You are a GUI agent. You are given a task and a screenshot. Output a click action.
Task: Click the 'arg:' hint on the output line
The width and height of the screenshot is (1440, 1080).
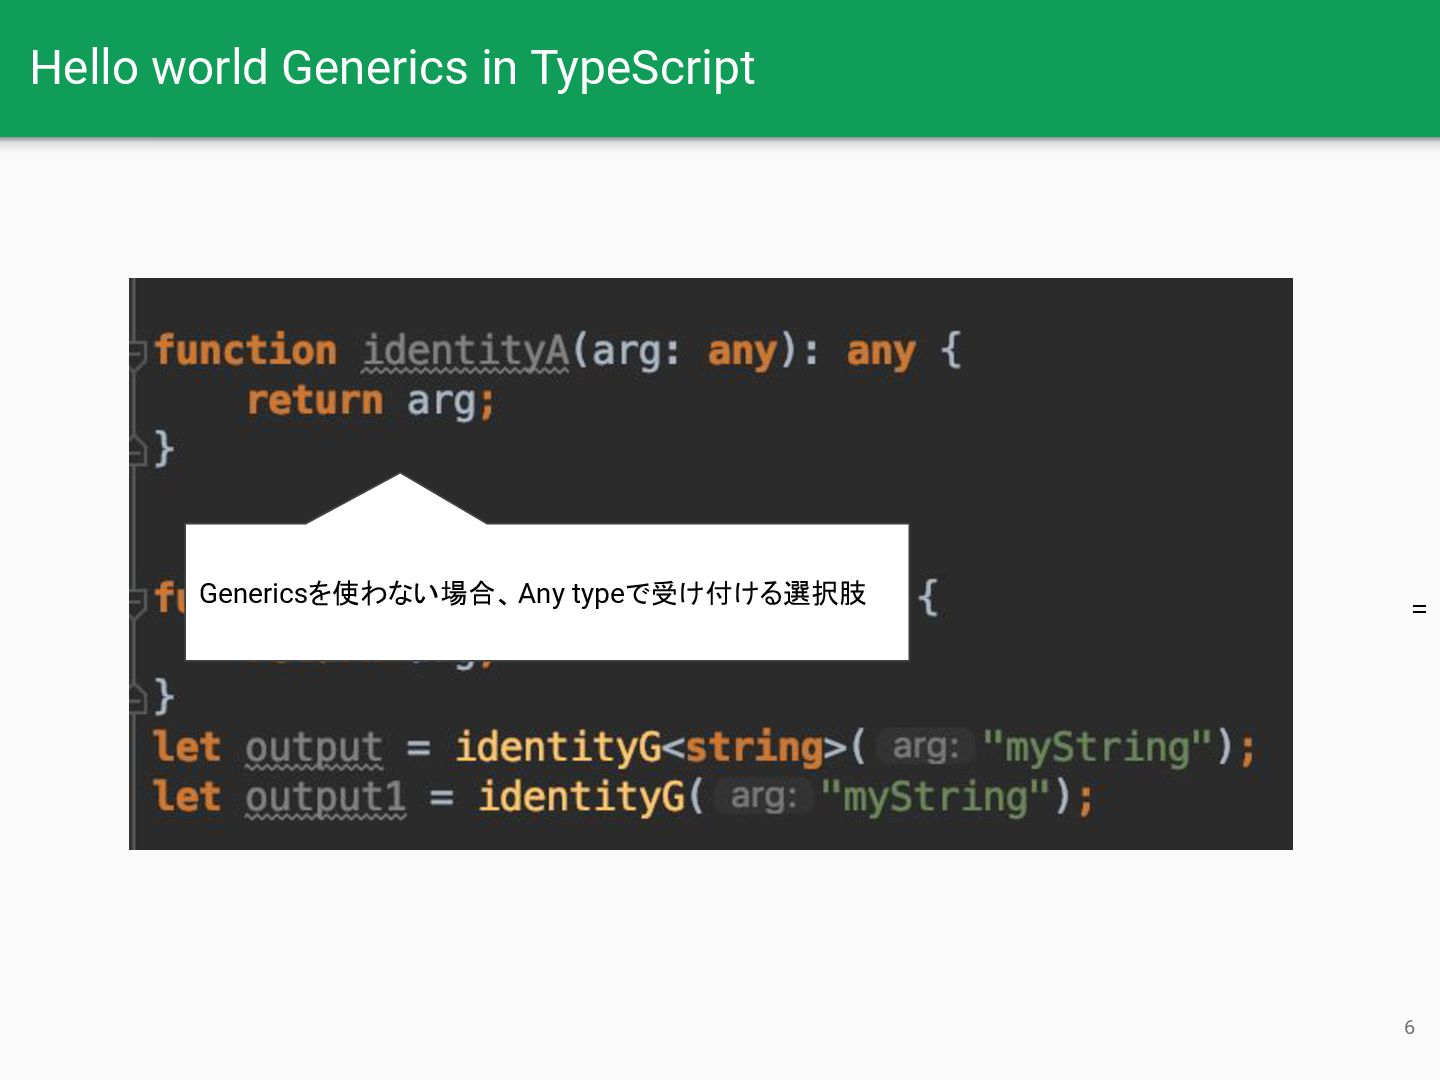point(926,747)
